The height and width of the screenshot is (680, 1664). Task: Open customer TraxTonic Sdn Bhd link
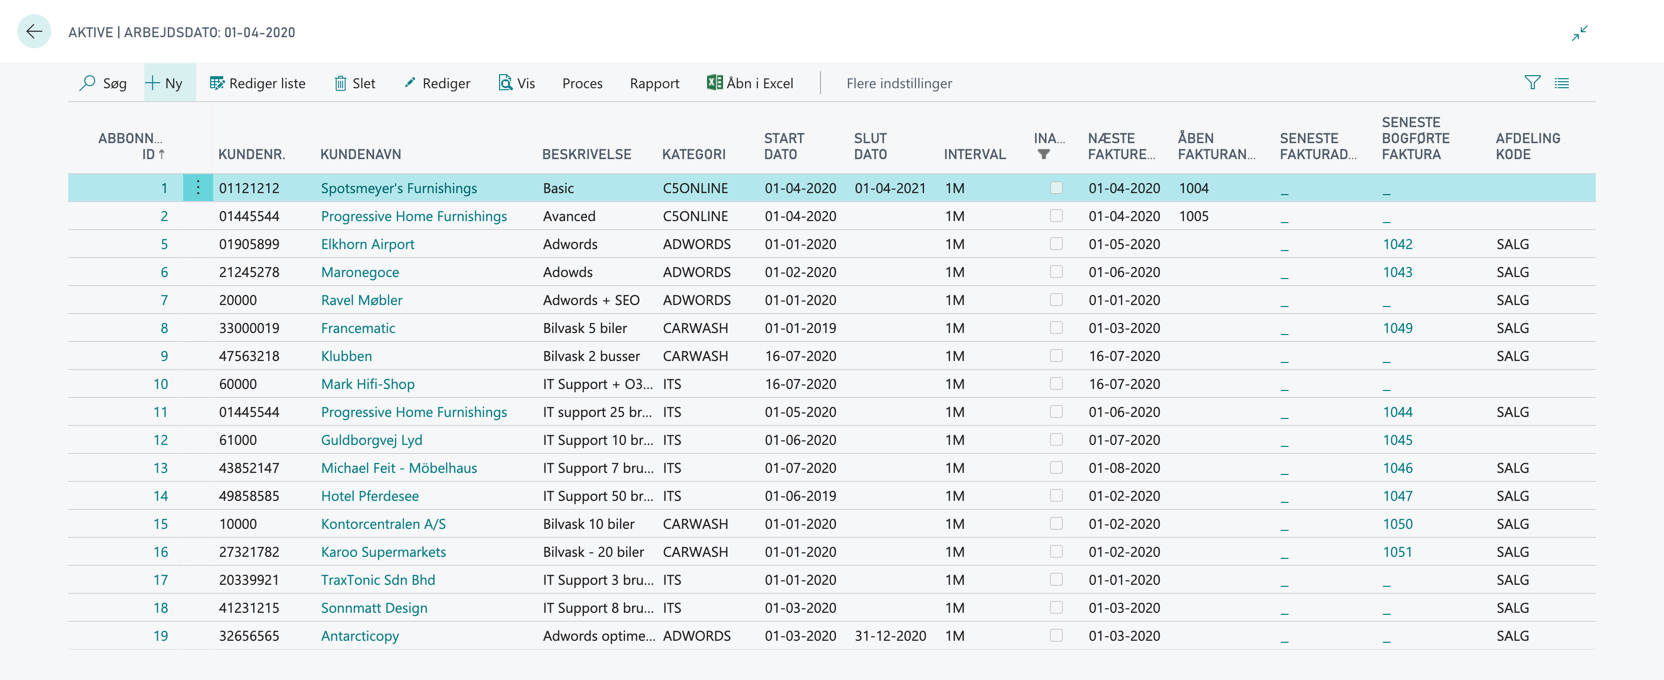(378, 580)
